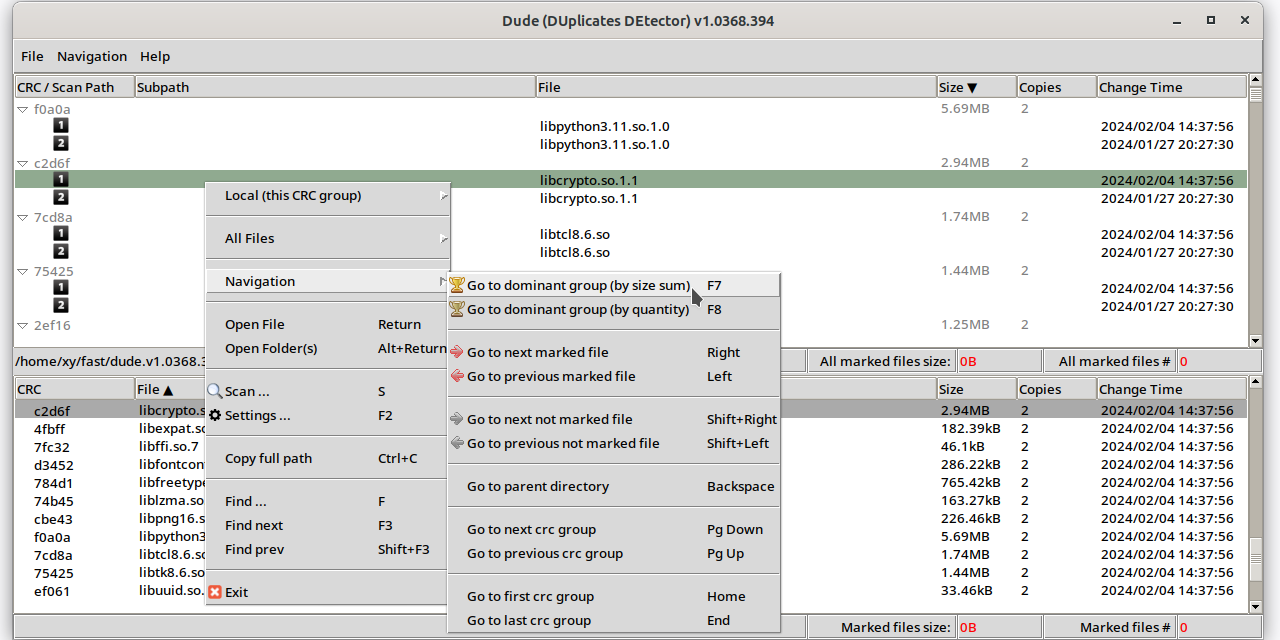The image size is (1280, 640).
Task: Click red arrow icon for next marked file
Action: pyautogui.click(x=457, y=353)
